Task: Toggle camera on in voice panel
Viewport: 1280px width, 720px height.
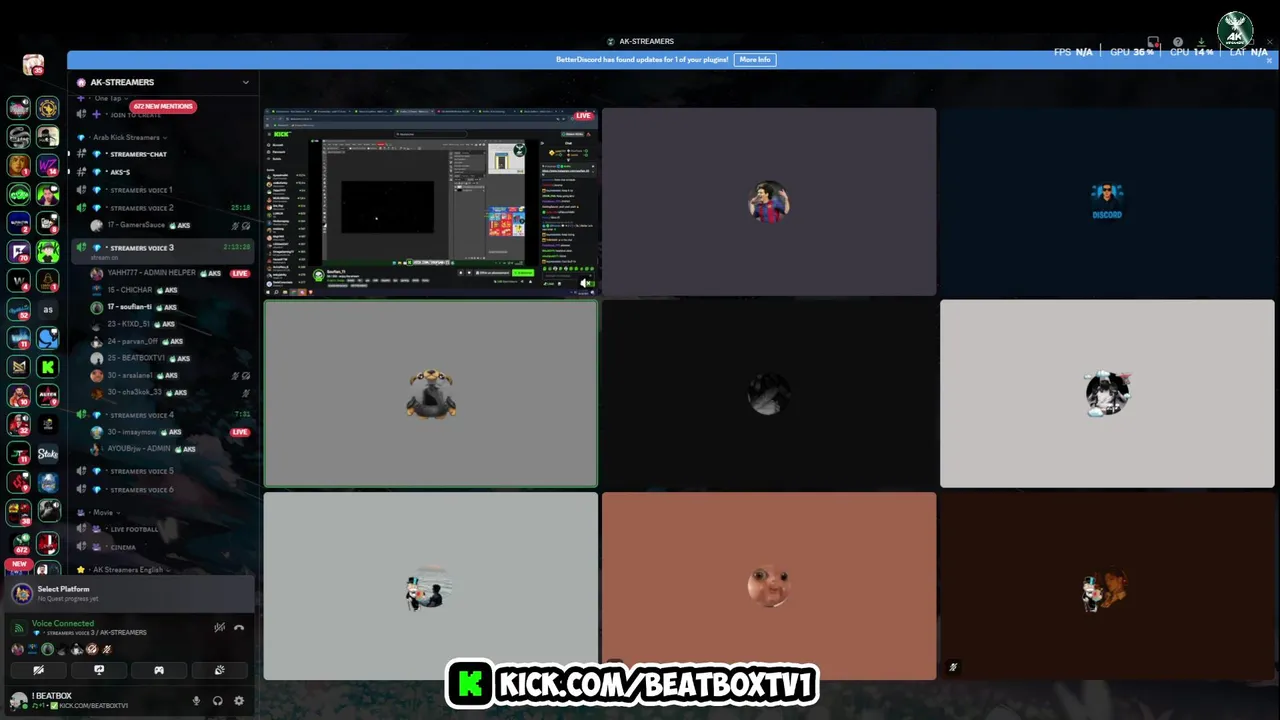Action: point(39,670)
